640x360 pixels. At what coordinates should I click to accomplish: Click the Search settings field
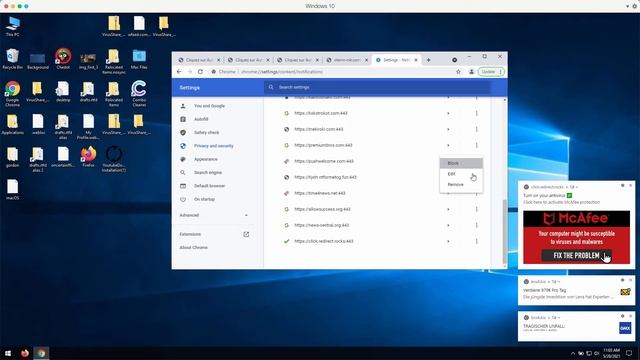click(378, 87)
